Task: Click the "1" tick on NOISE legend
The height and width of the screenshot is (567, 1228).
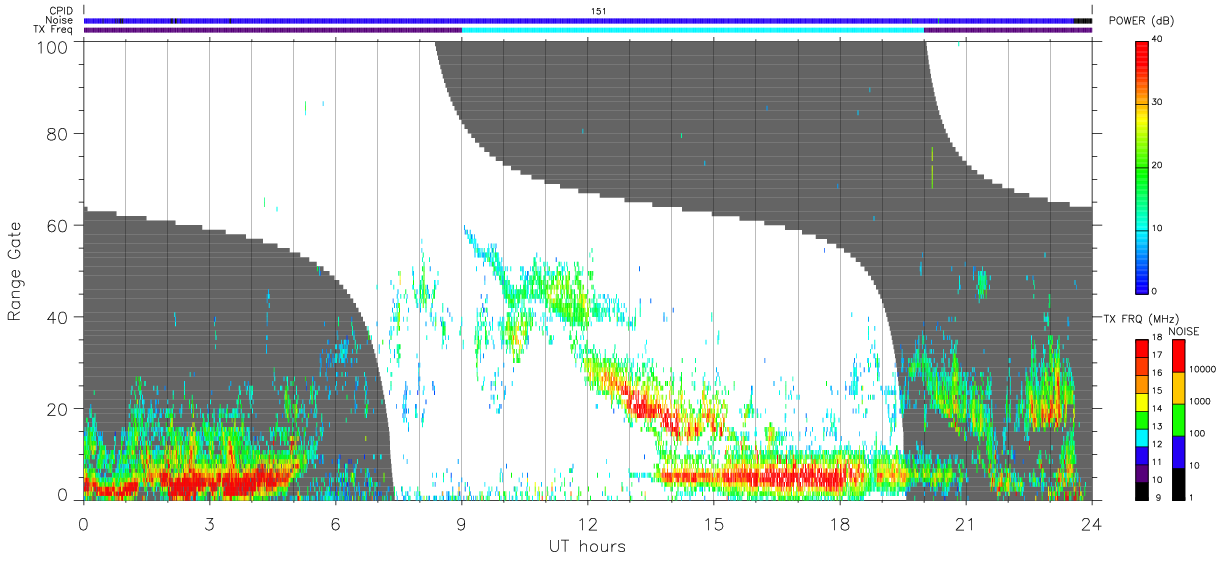Action: (1192, 497)
